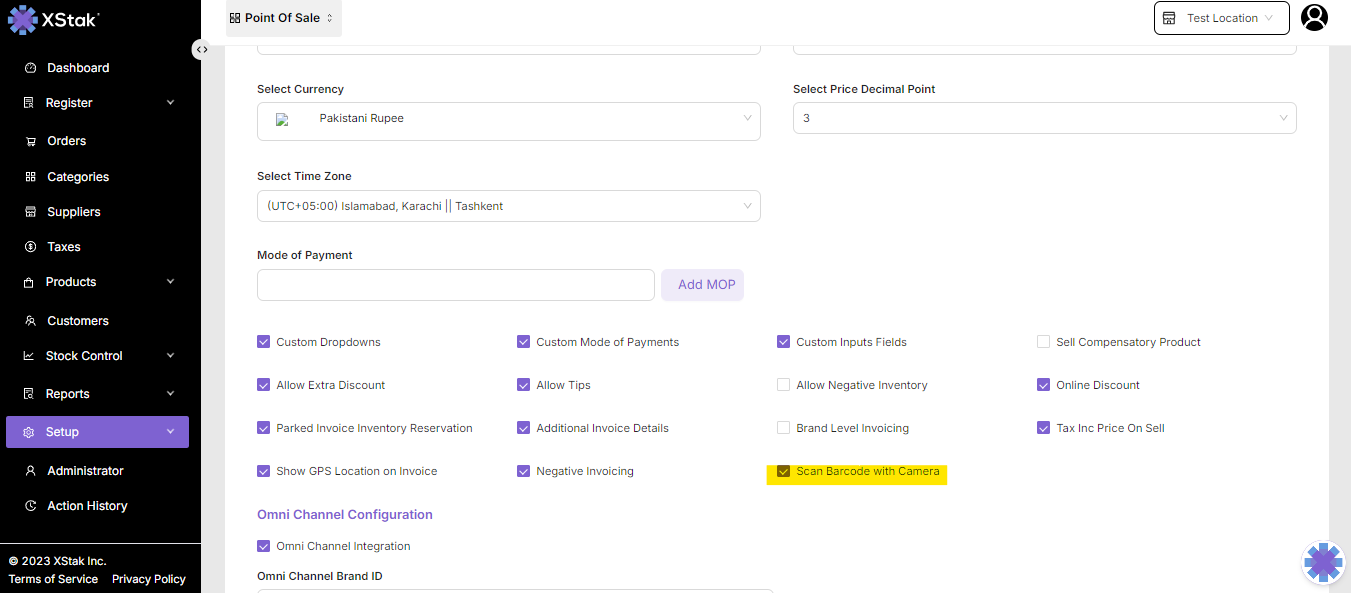Check Sell Compensatory Product option
Screen dimensions: 1351x593
point(1044,342)
